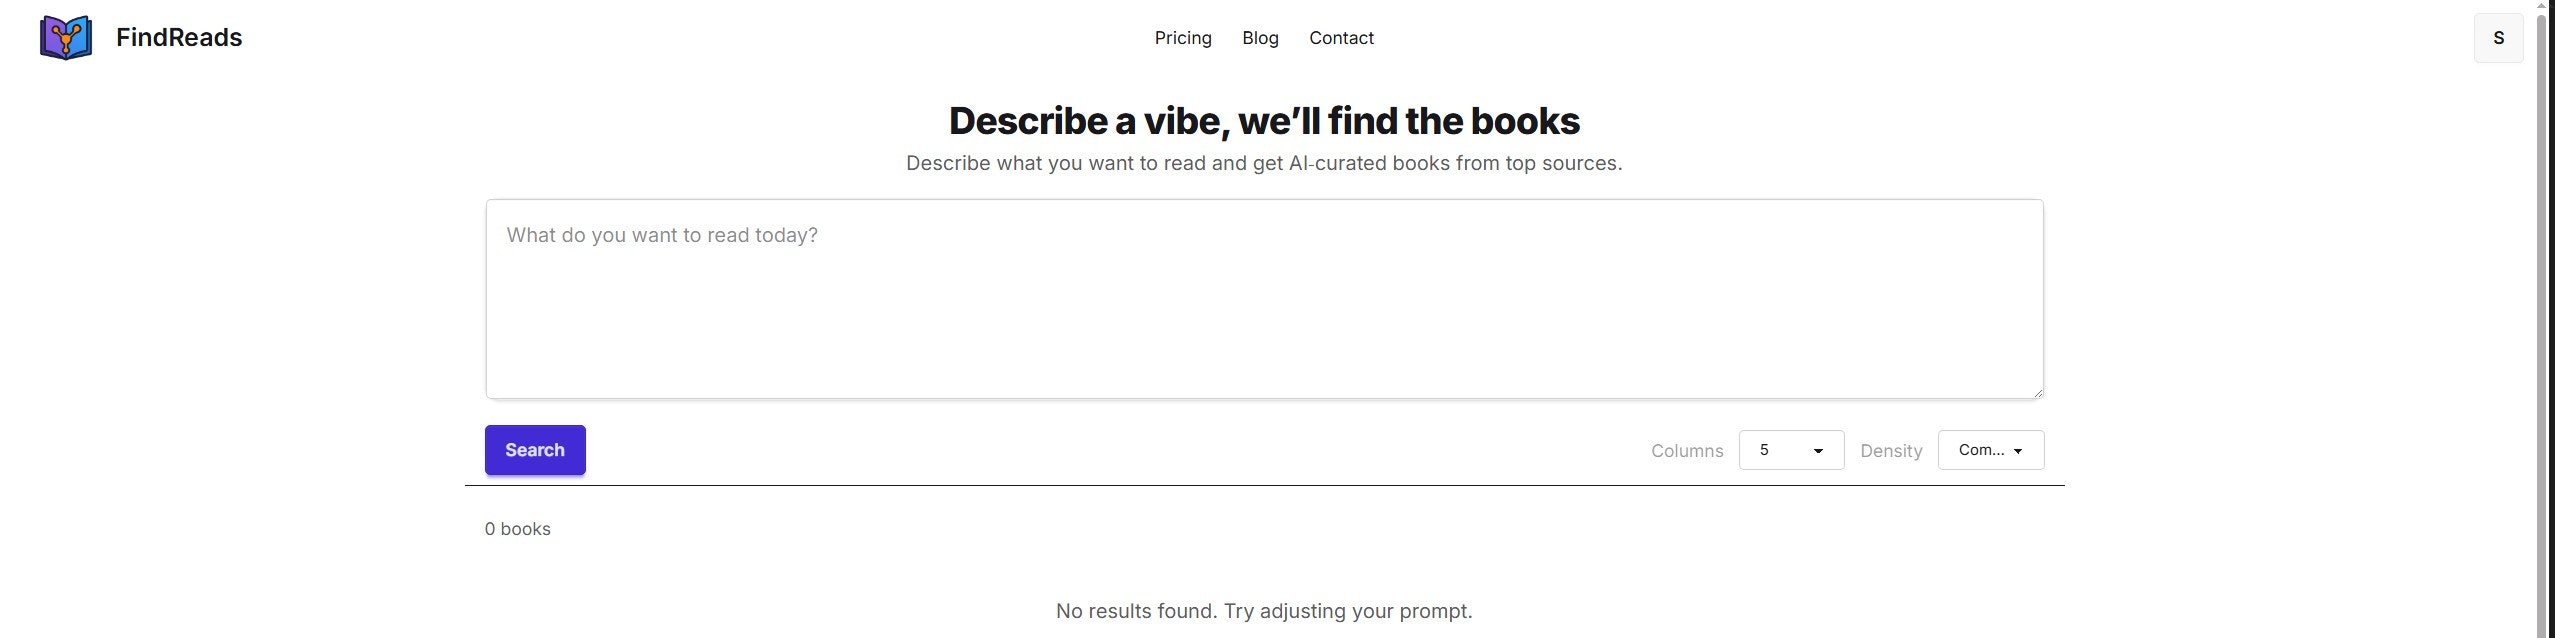The image size is (2555, 638).
Task: Open the user avatar button labeled S
Action: pyautogui.click(x=2498, y=38)
